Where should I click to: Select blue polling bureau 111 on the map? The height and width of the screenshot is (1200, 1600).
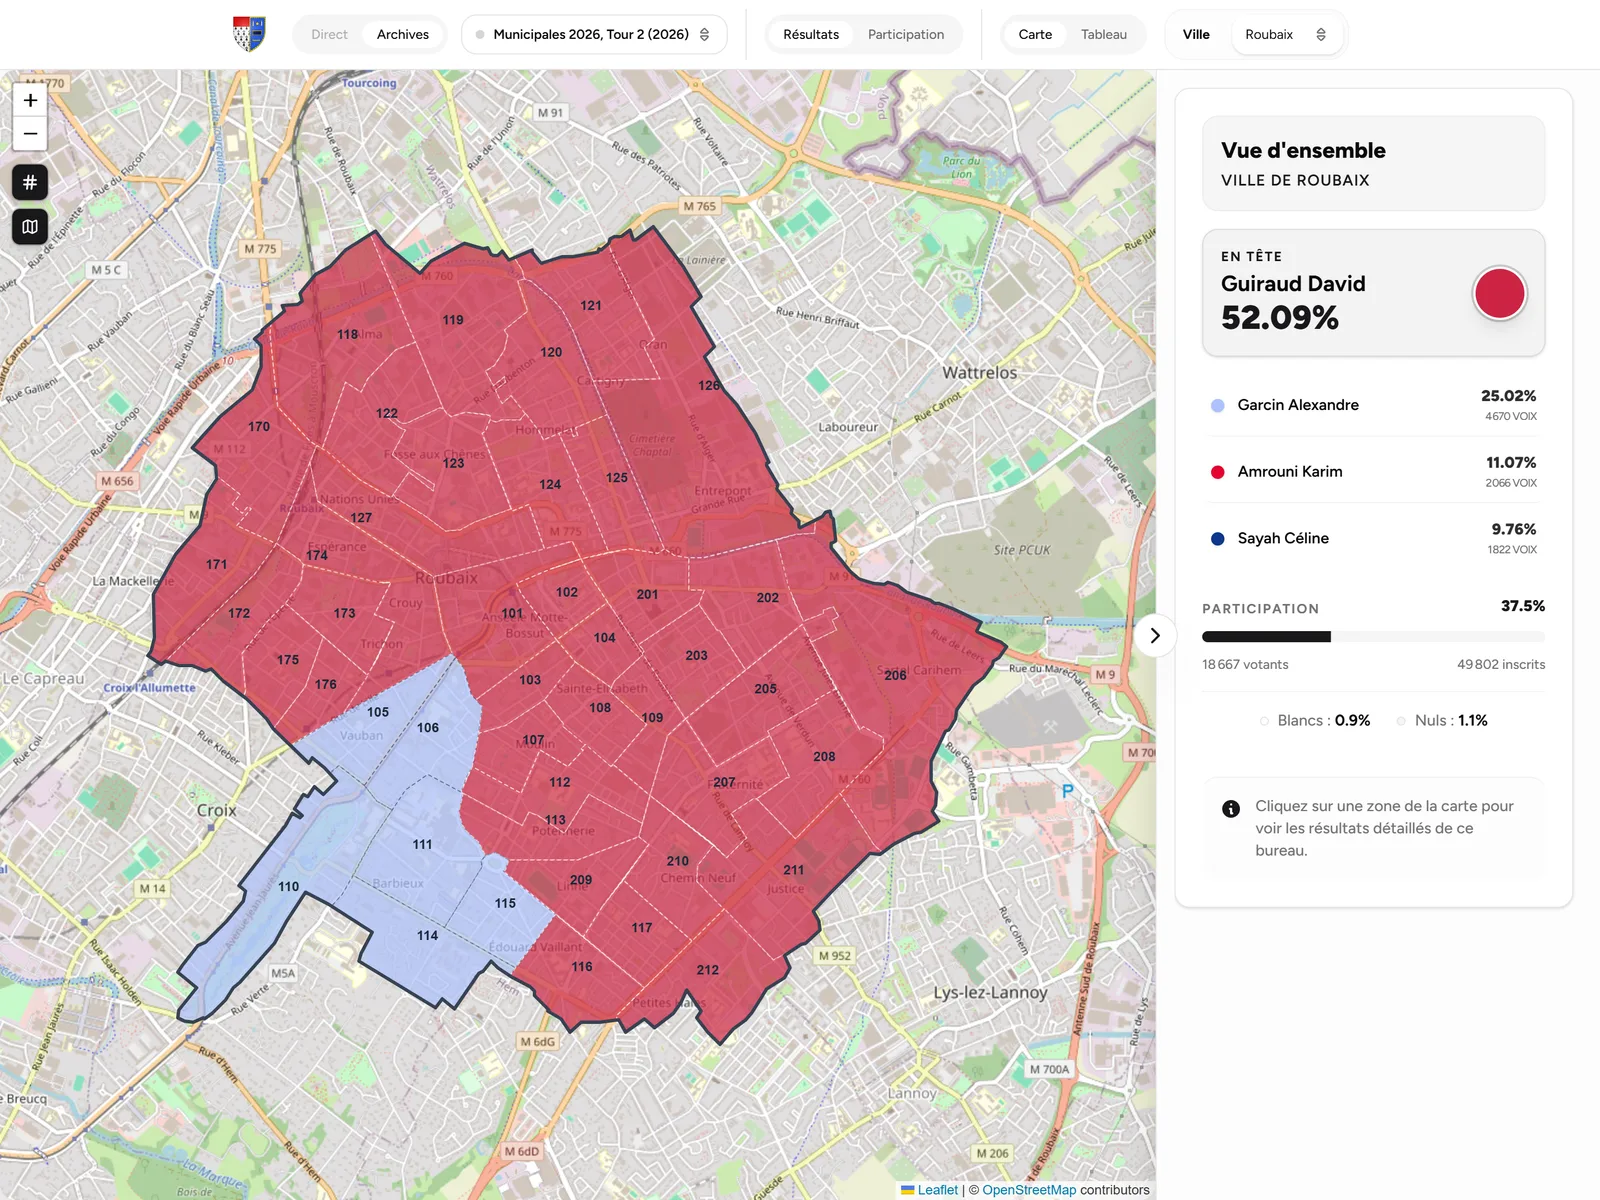pyautogui.click(x=423, y=844)
